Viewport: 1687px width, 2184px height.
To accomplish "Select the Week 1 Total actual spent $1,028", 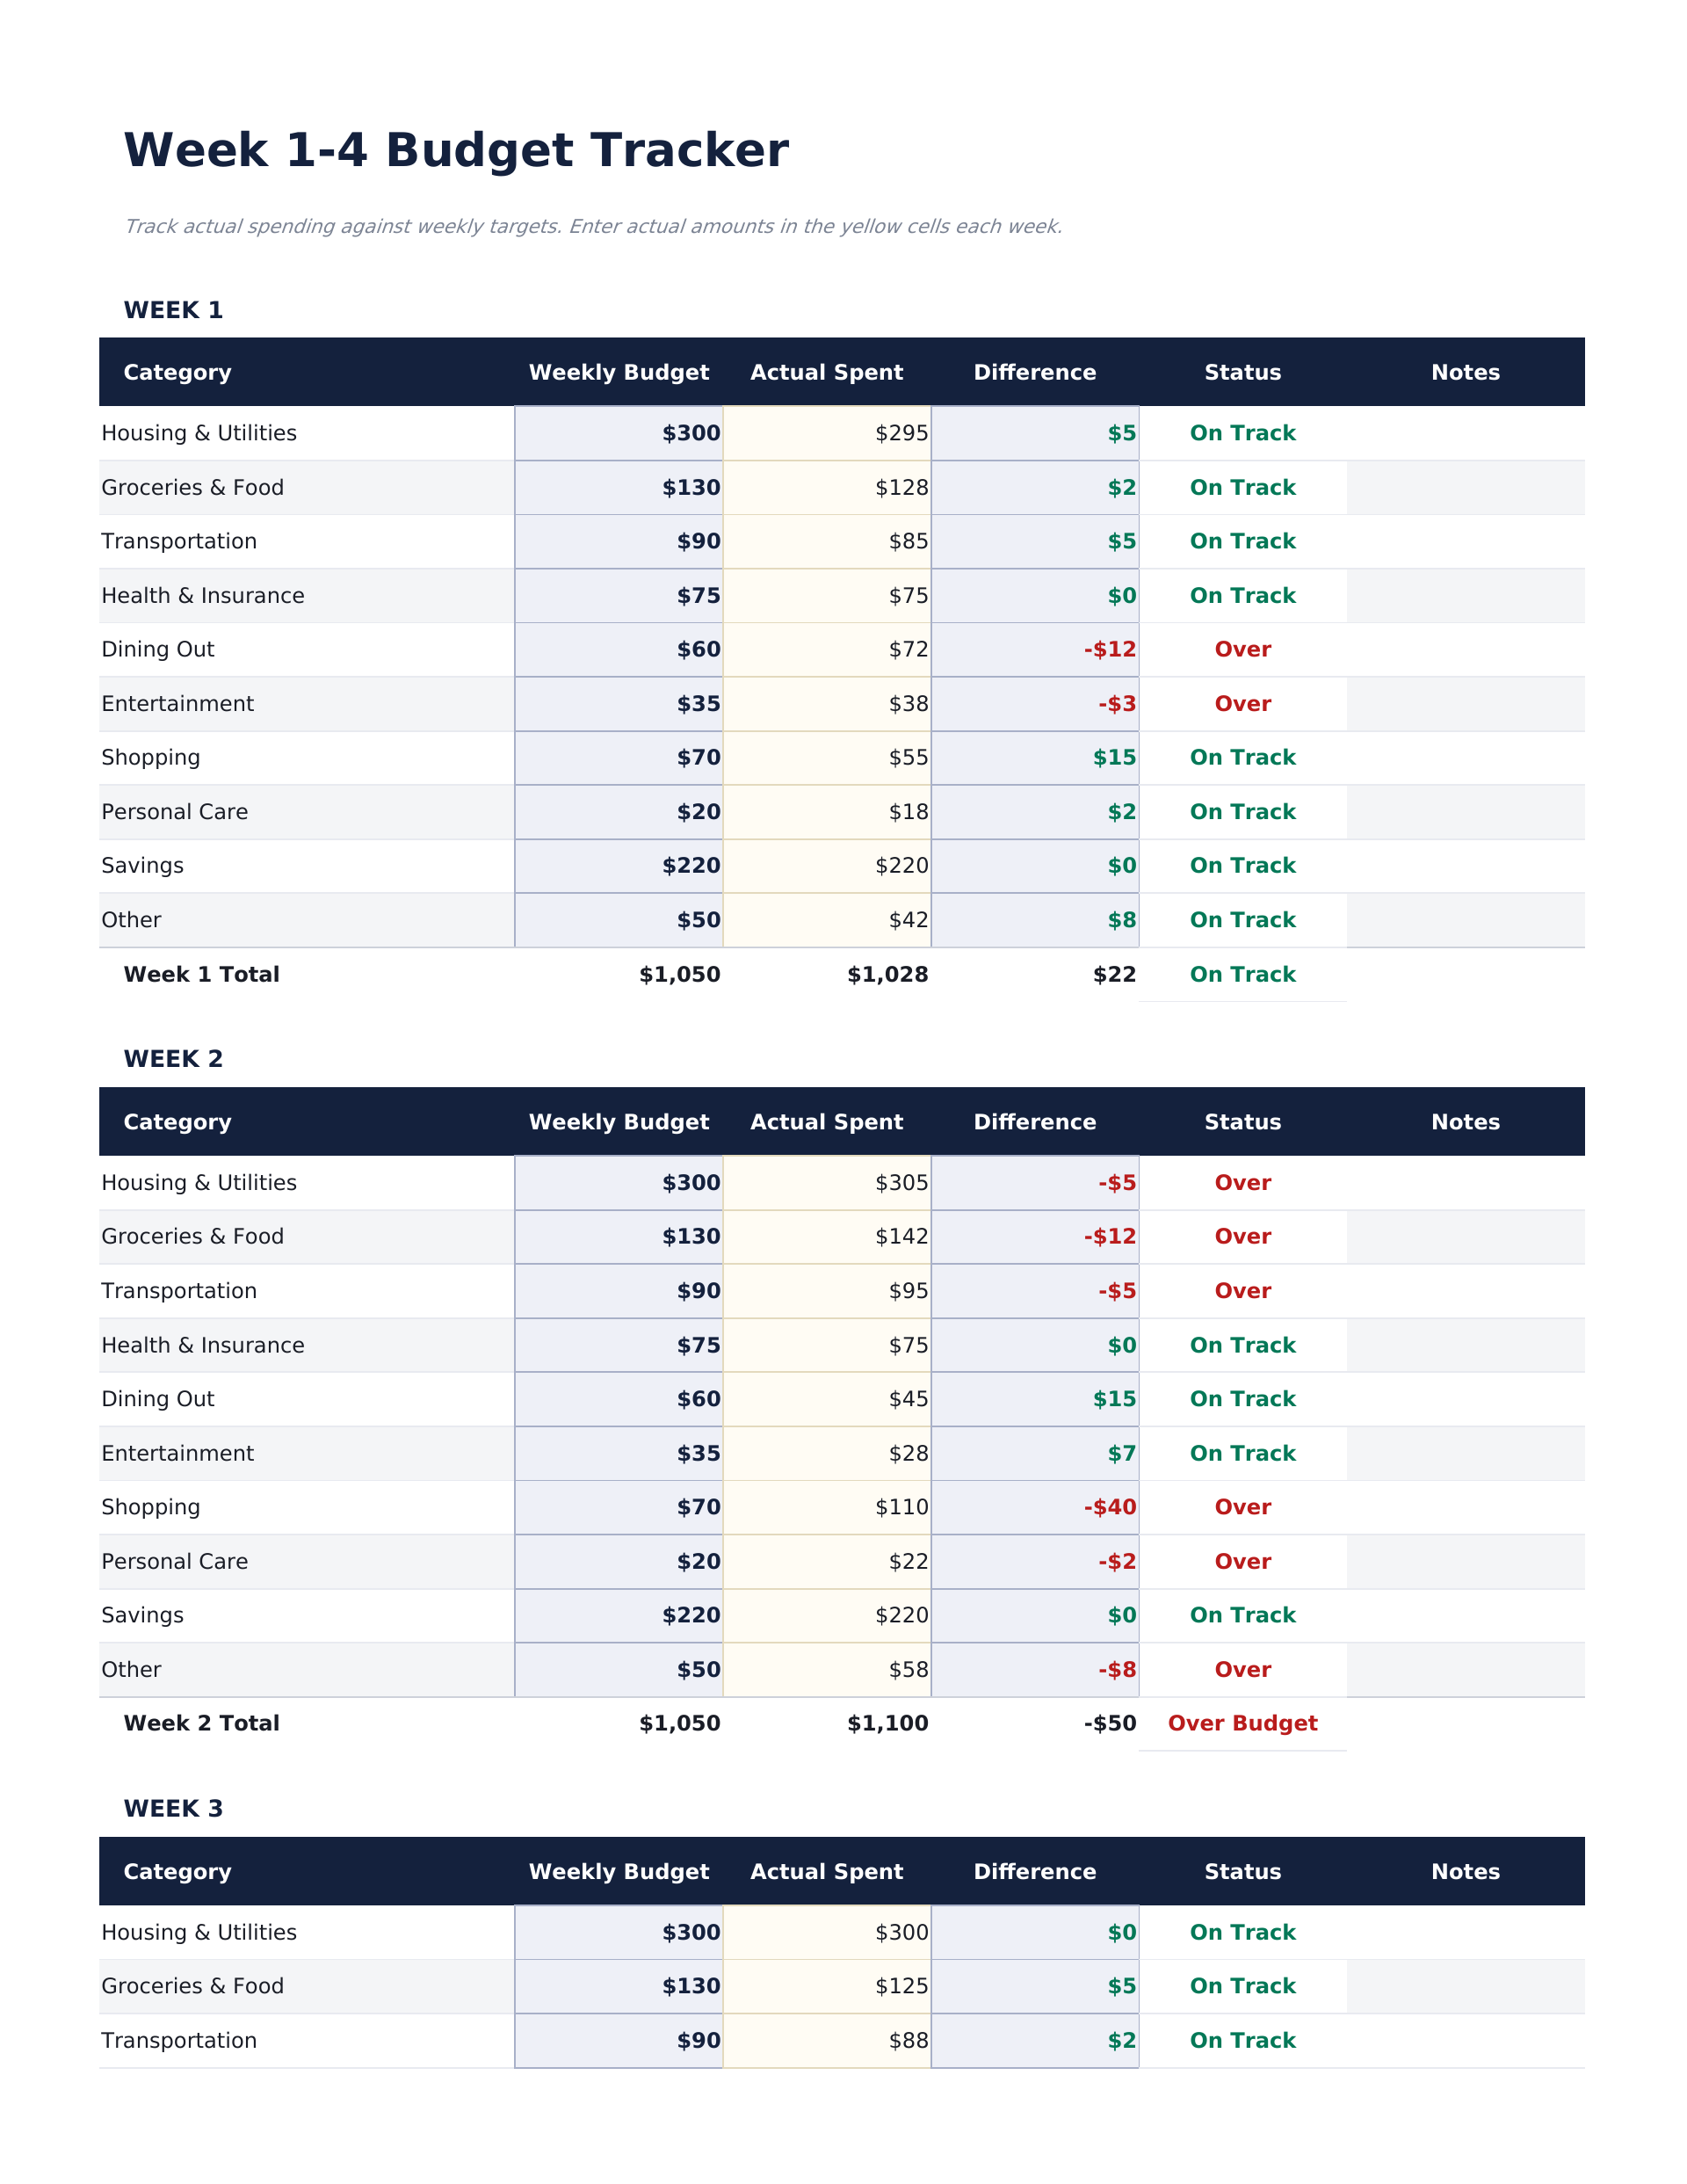I will (887, 975).
